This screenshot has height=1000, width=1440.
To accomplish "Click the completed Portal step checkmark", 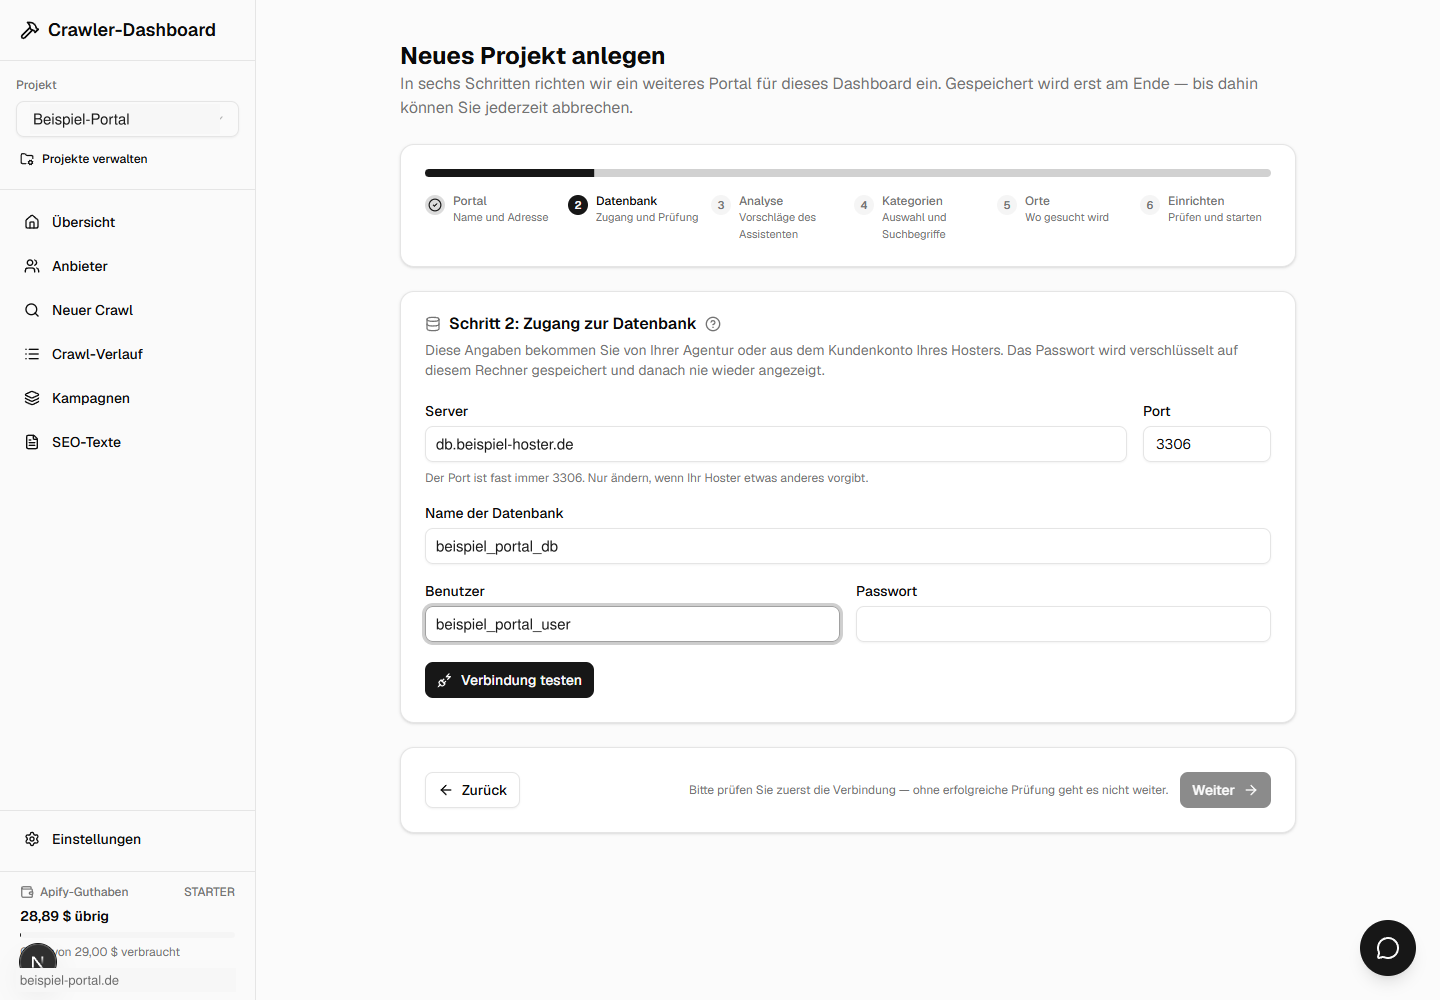I will (435, 205).
